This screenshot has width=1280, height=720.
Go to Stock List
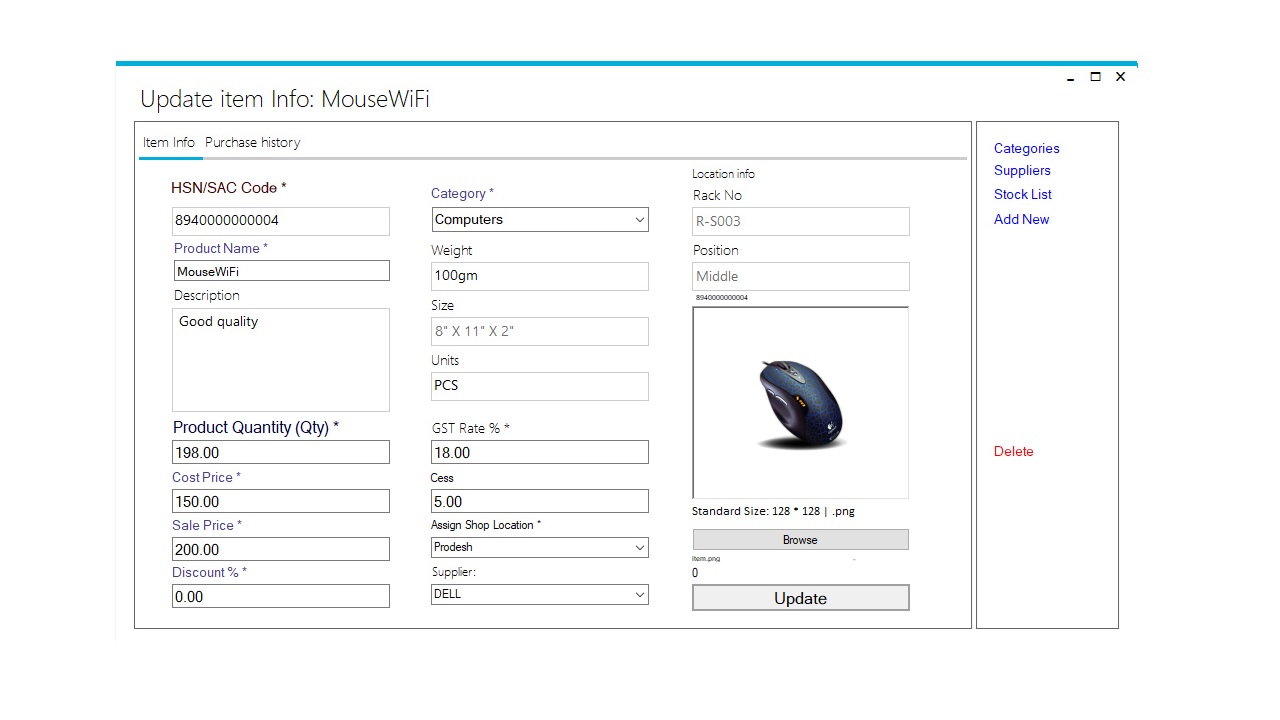pyautogui.click(x=1023, y=195)
